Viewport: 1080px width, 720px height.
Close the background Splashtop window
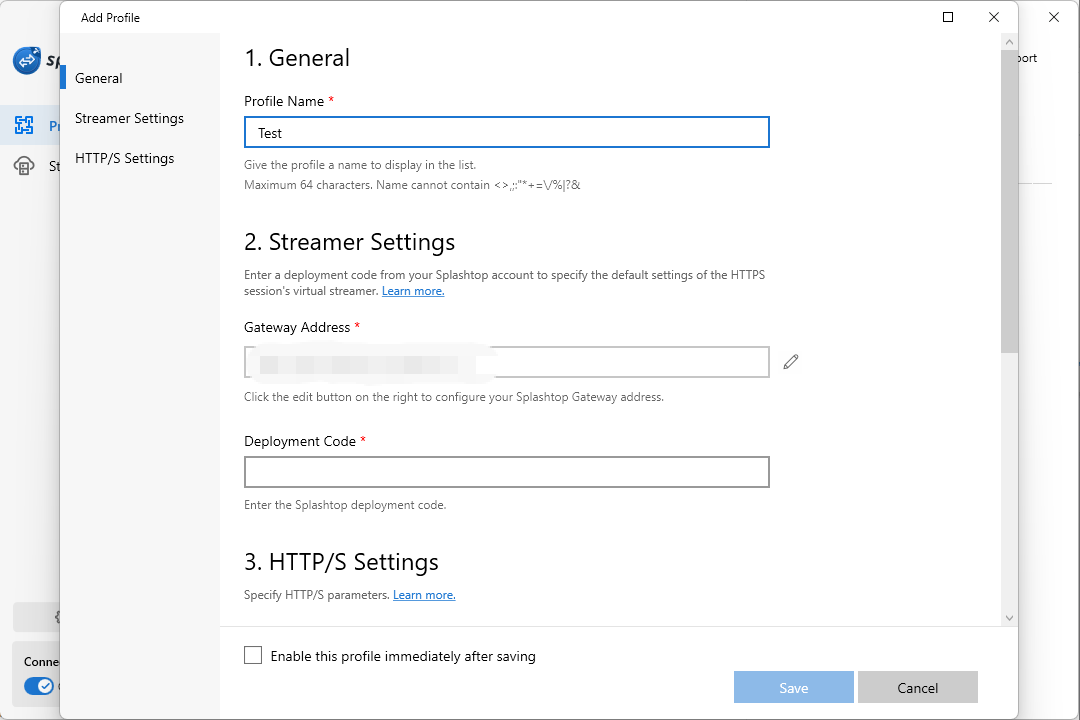1054,17
